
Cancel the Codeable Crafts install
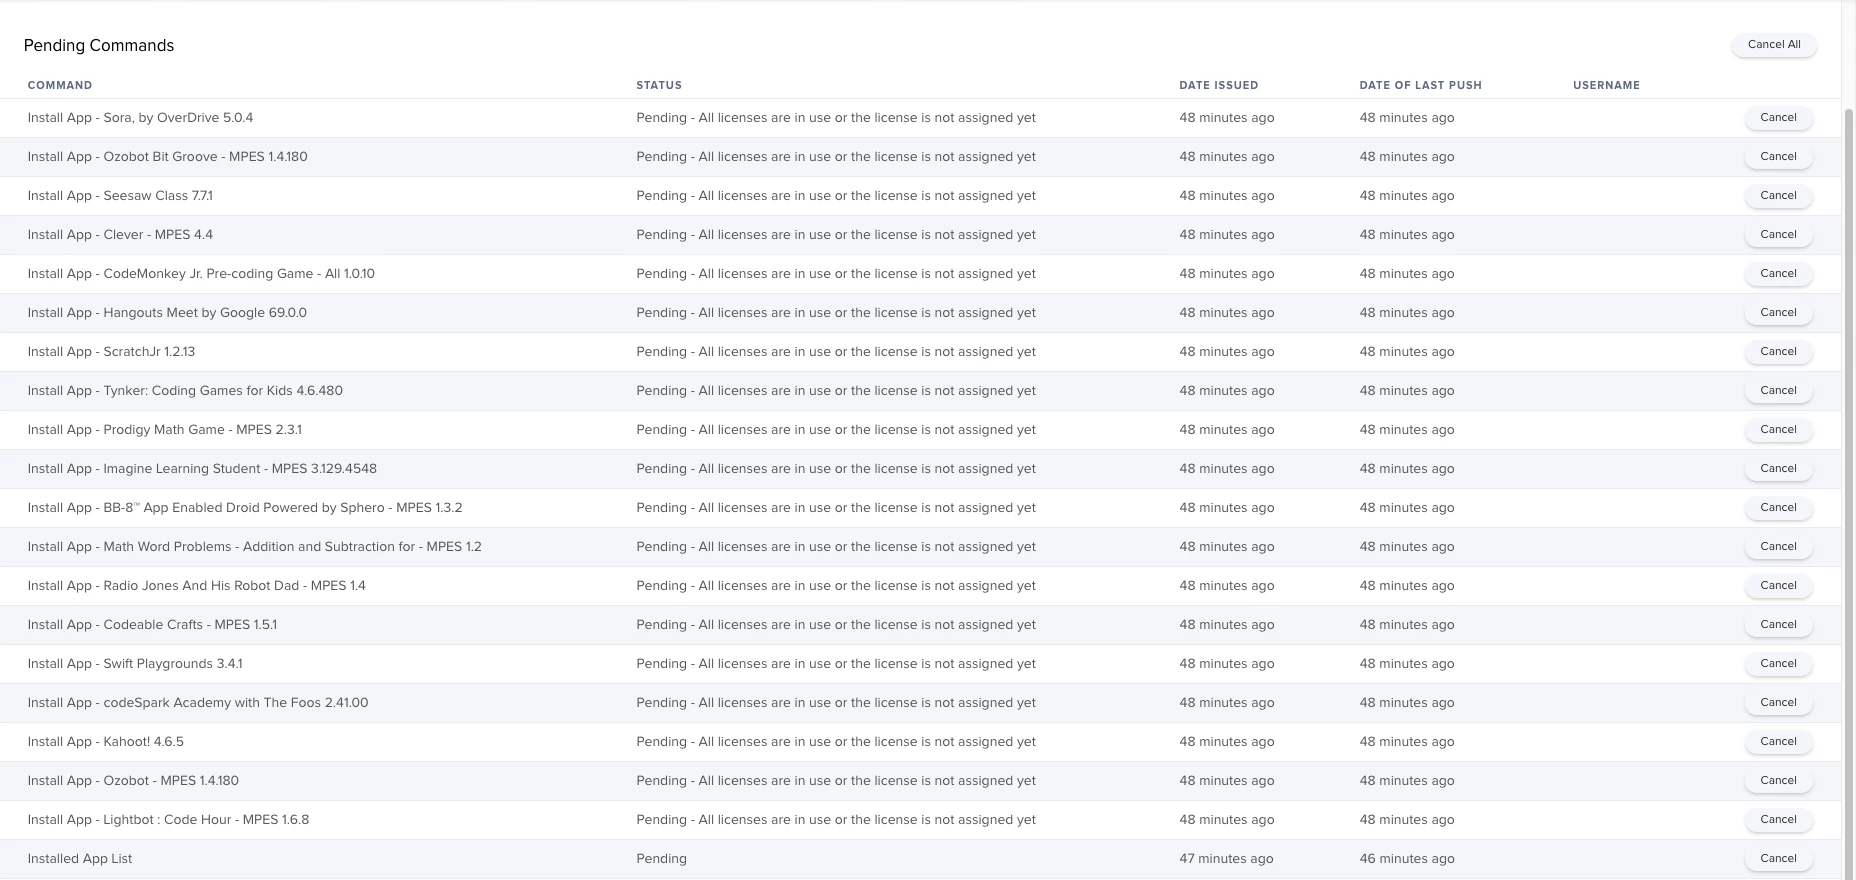(1778, 625)
